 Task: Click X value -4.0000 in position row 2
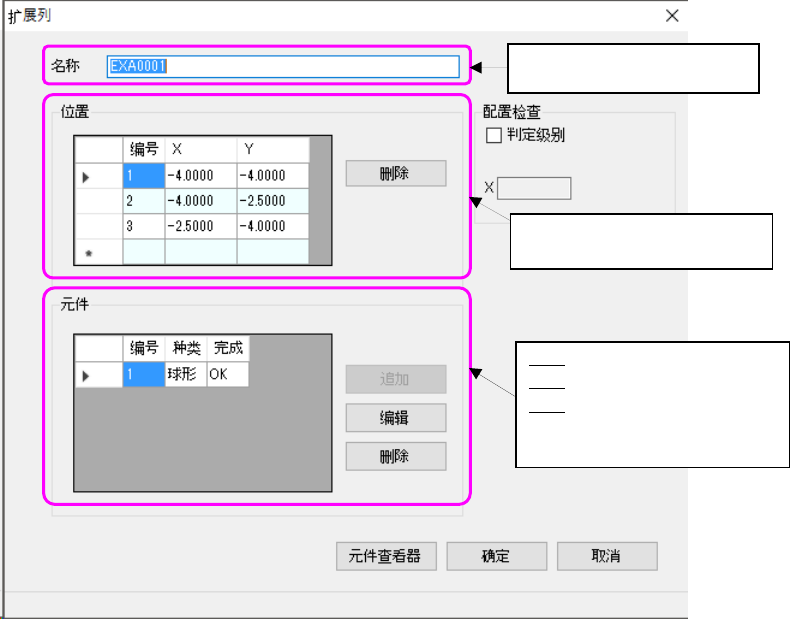tap(201, 201)
